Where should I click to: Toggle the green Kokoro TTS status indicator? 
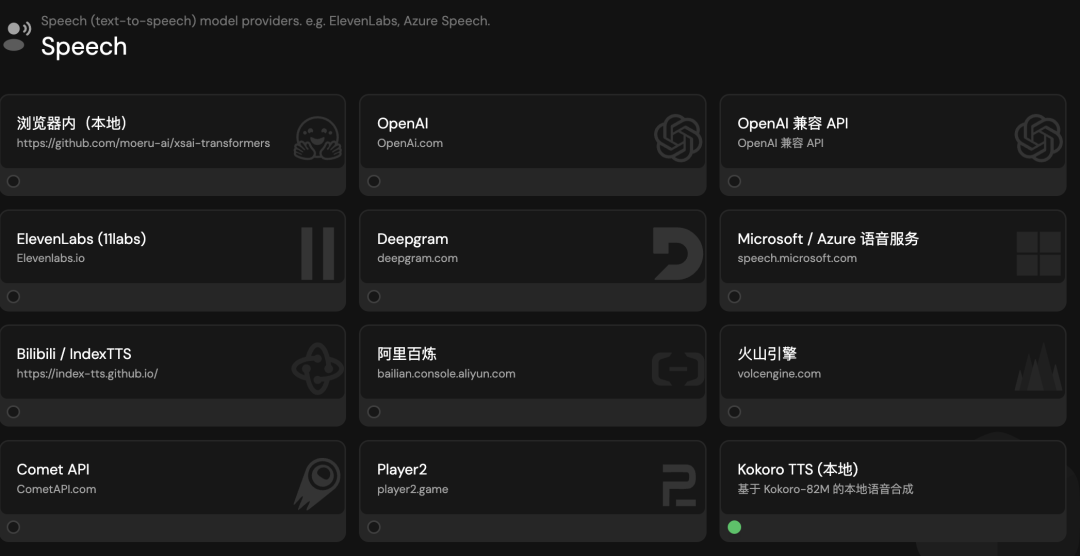click(x=734, y=527)
